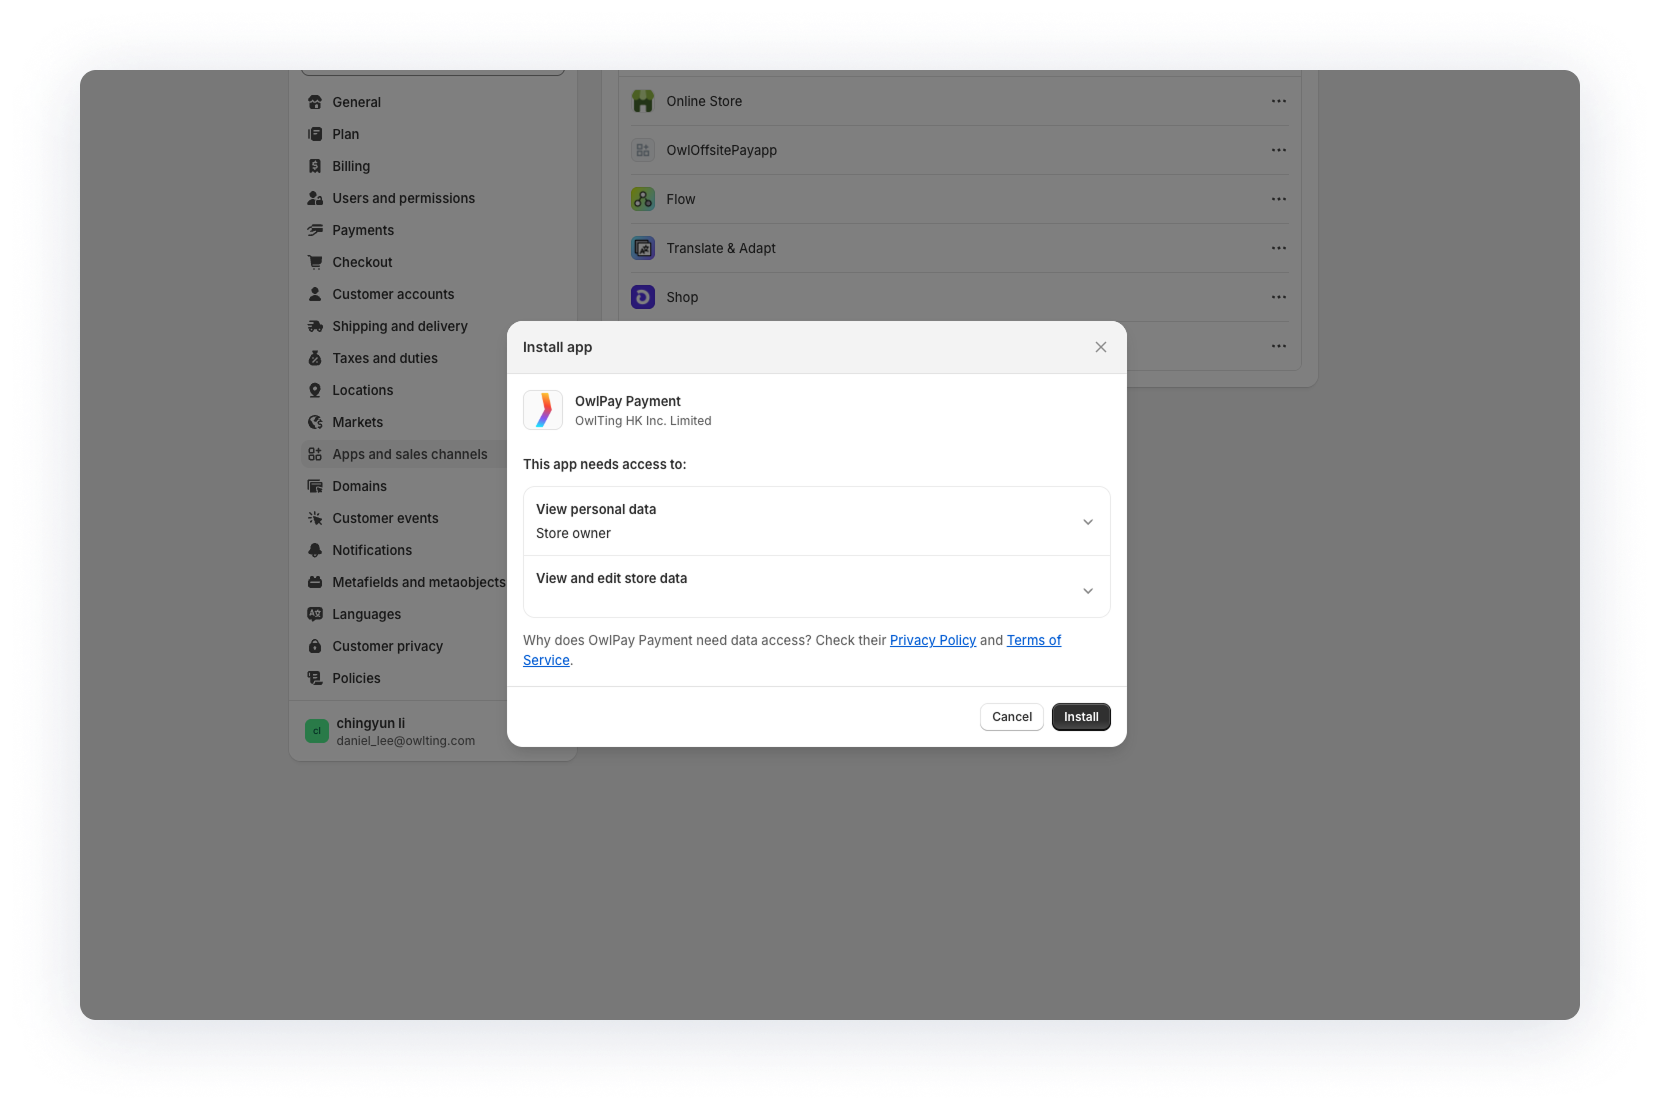The image size is (1660, 1110).
Task: Click the OwlOffsitePayapp icon
Action: 643,150
